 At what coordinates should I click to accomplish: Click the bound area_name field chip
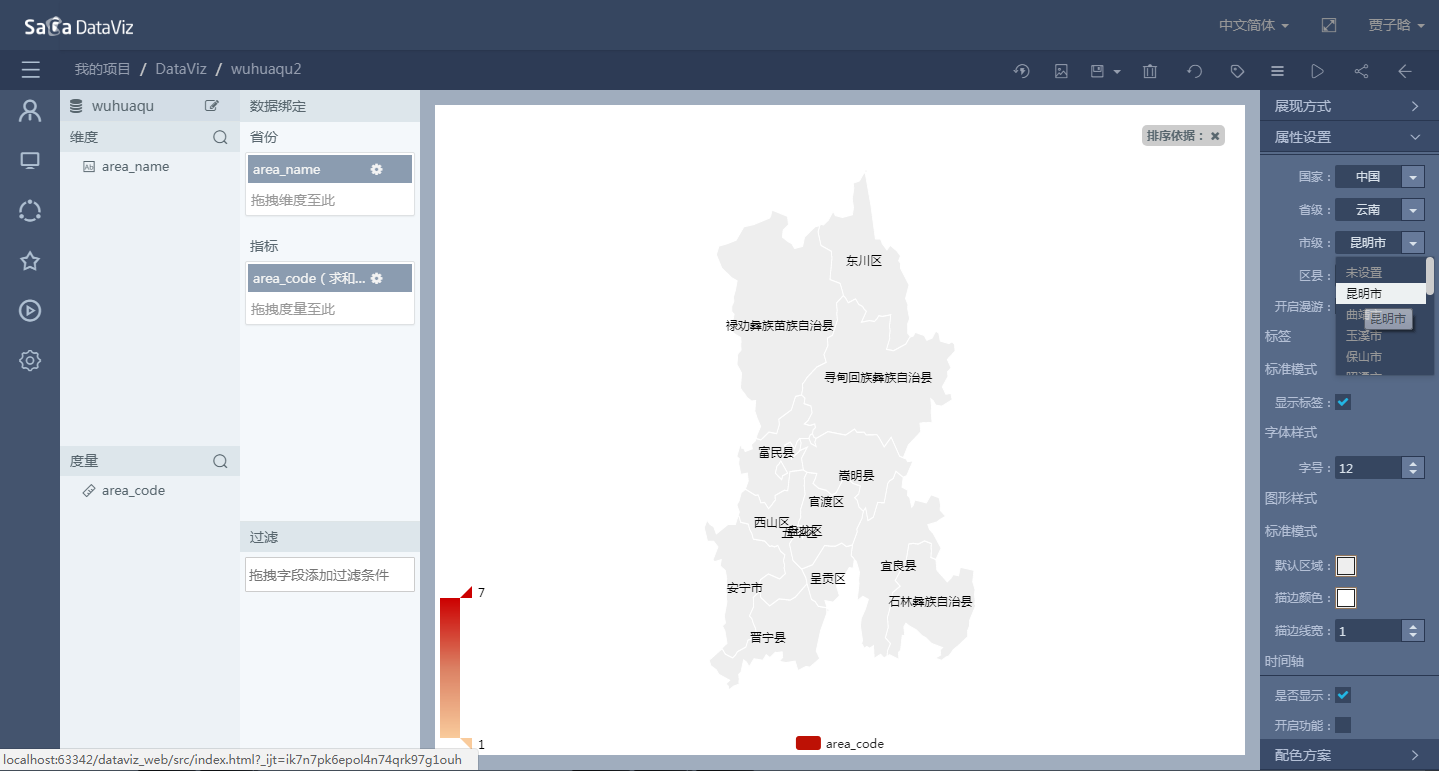[x=330, y=169]
